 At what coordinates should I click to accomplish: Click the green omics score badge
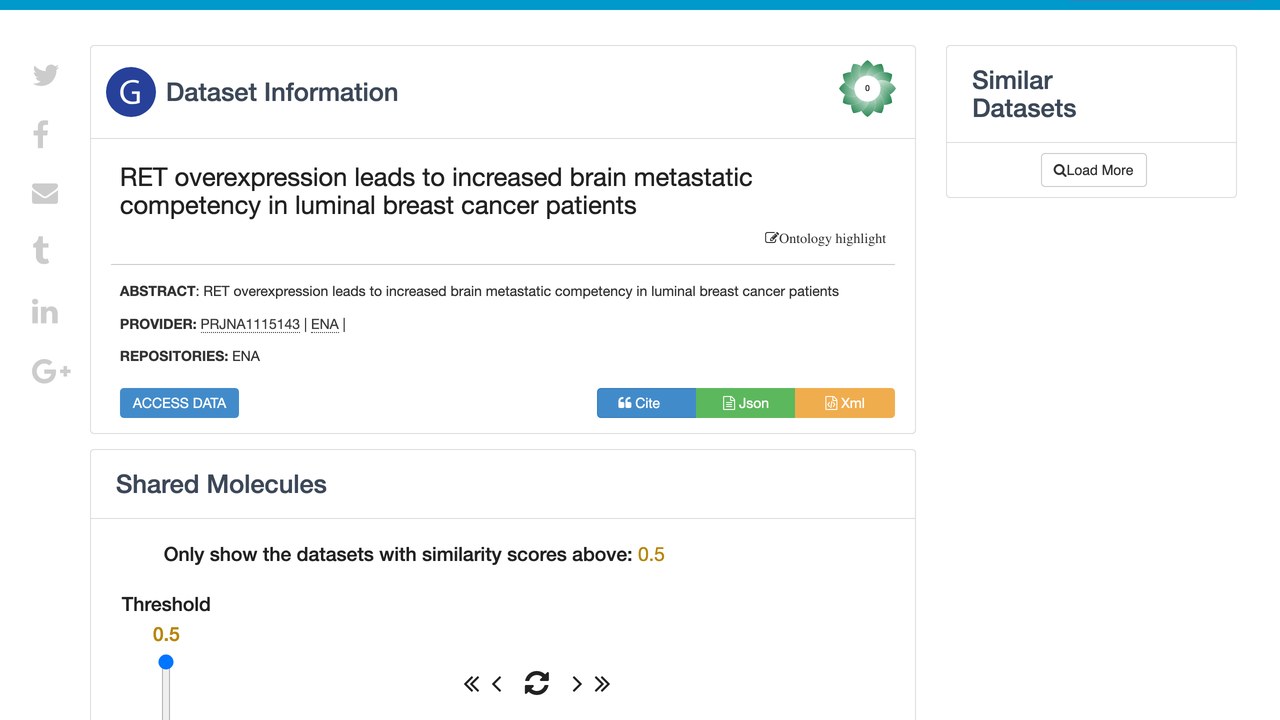point(867,88)
